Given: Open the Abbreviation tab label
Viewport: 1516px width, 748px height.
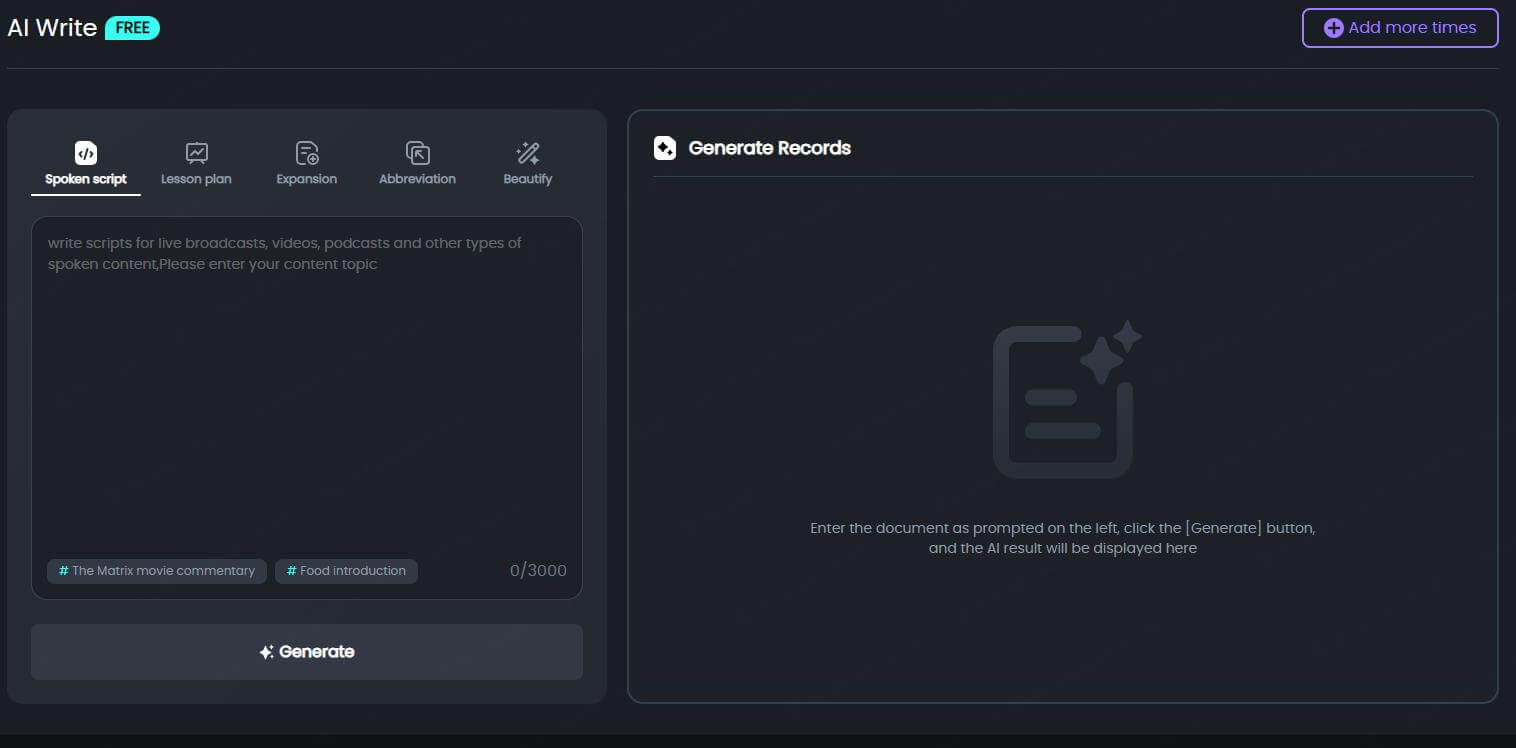Looking at the screenshot, I should (x=417, y=179).
